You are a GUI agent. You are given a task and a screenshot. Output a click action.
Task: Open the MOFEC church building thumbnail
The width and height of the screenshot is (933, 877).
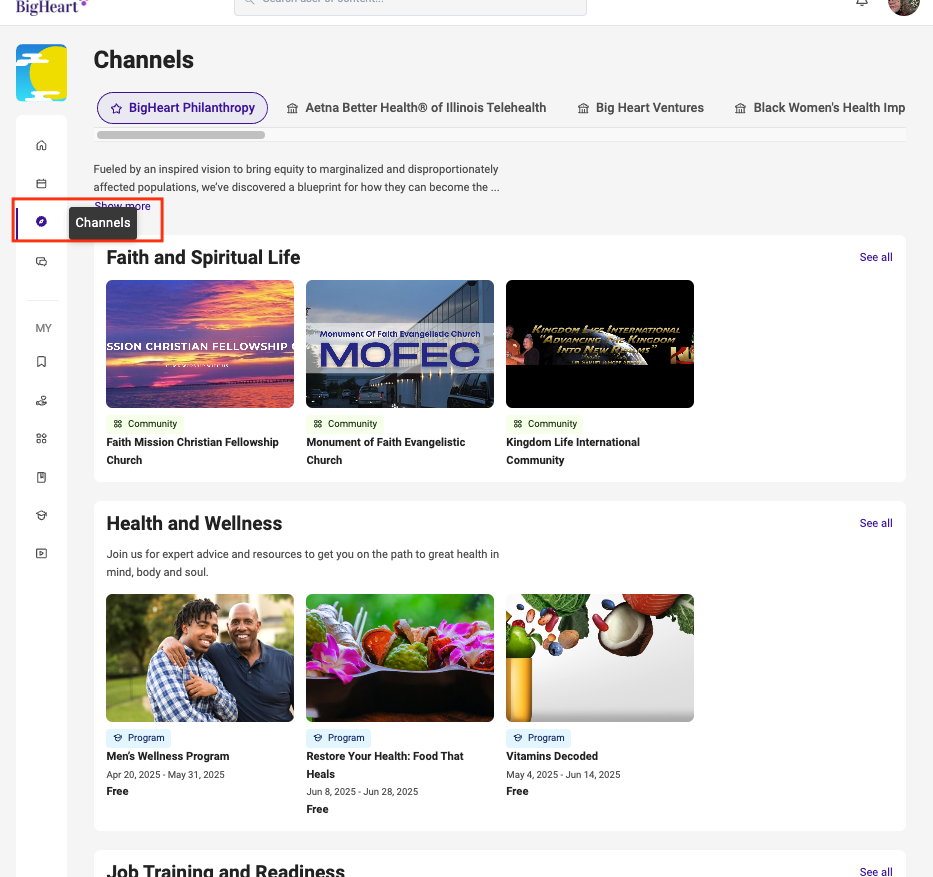point(400,344)
